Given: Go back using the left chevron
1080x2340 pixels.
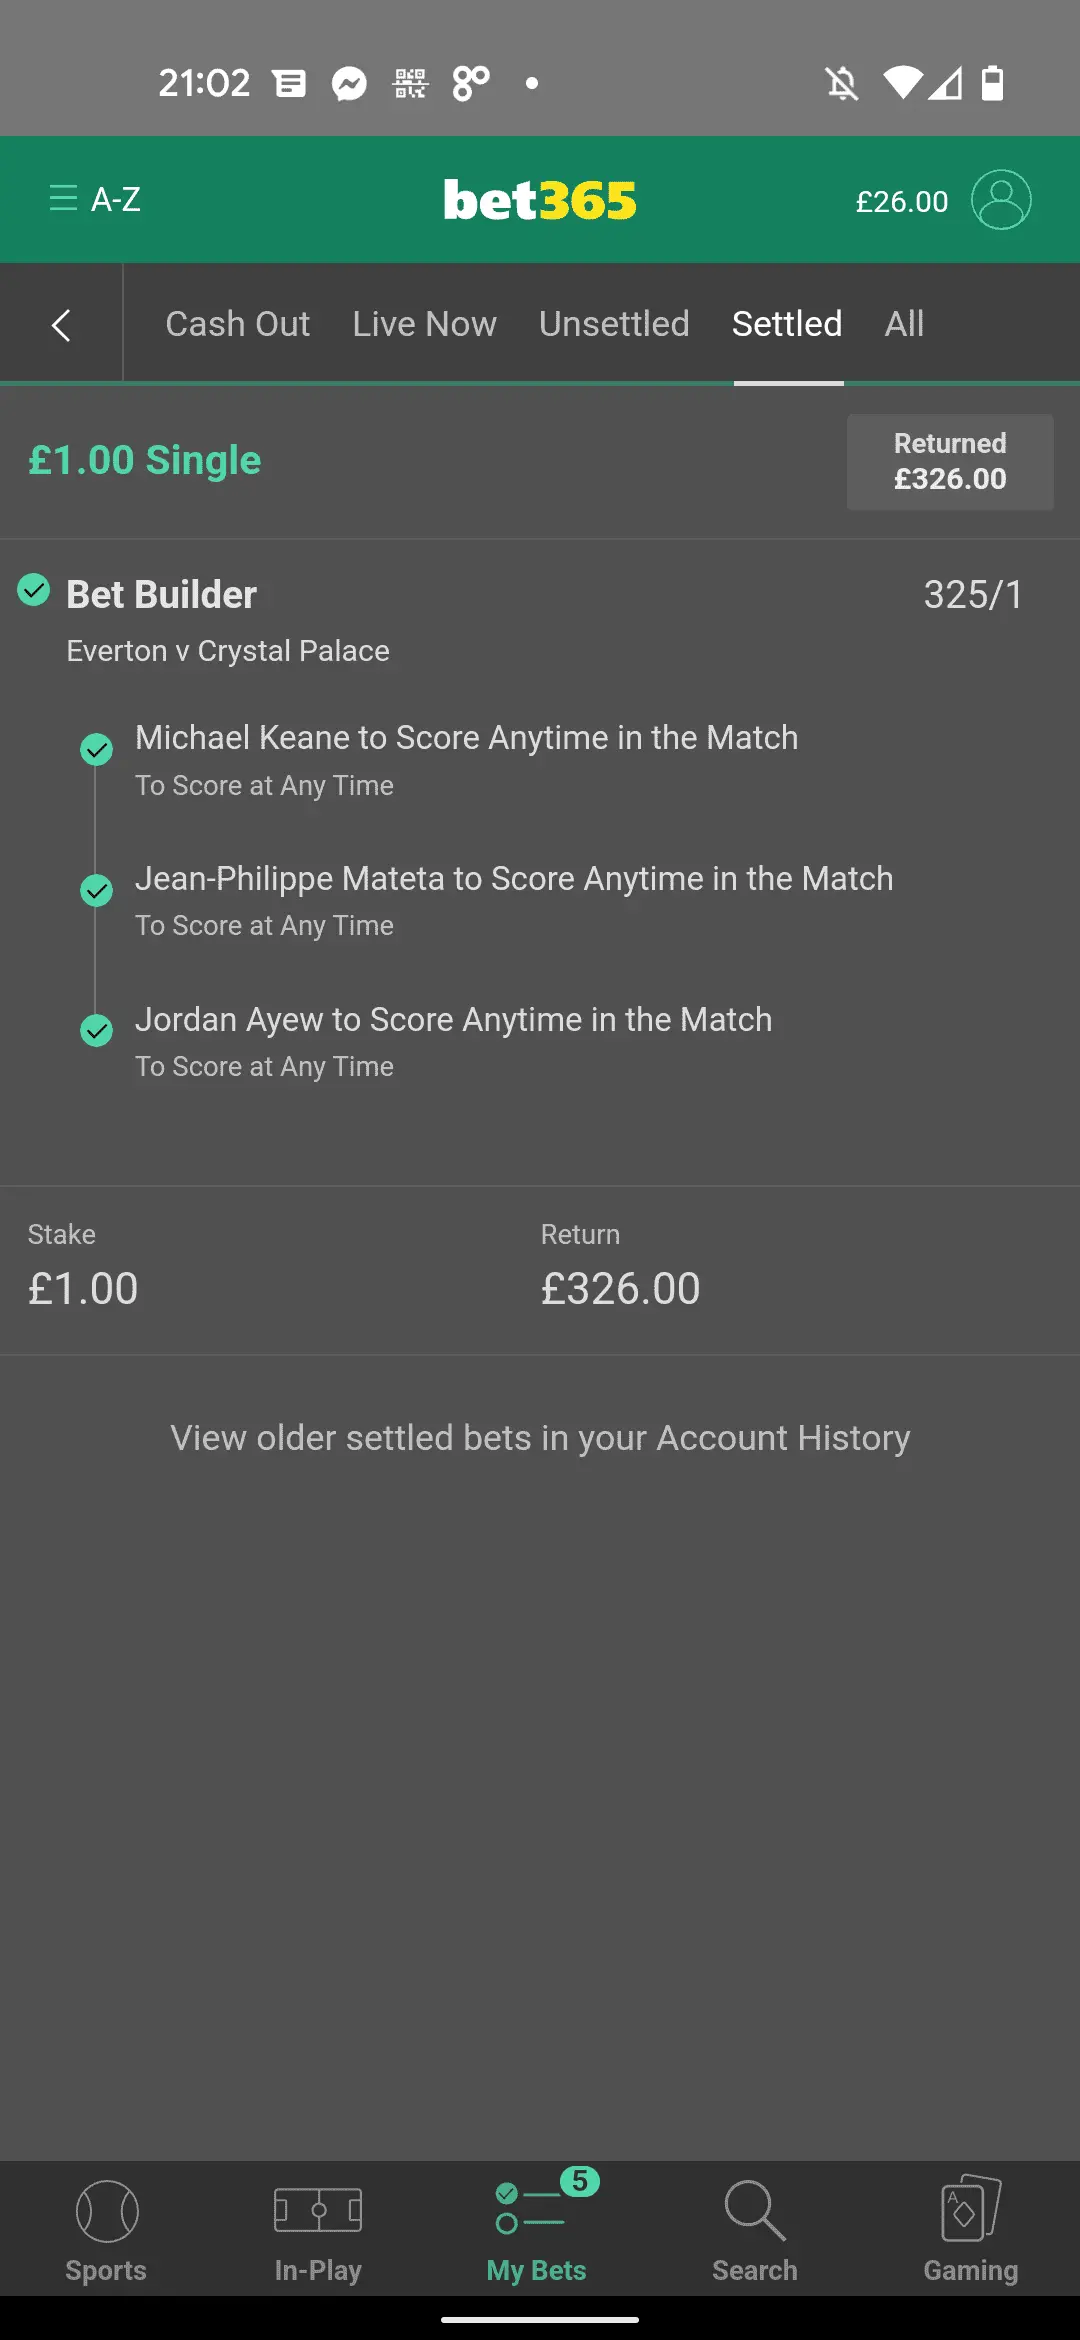Looking at the screenshot, I should (61, 325).
